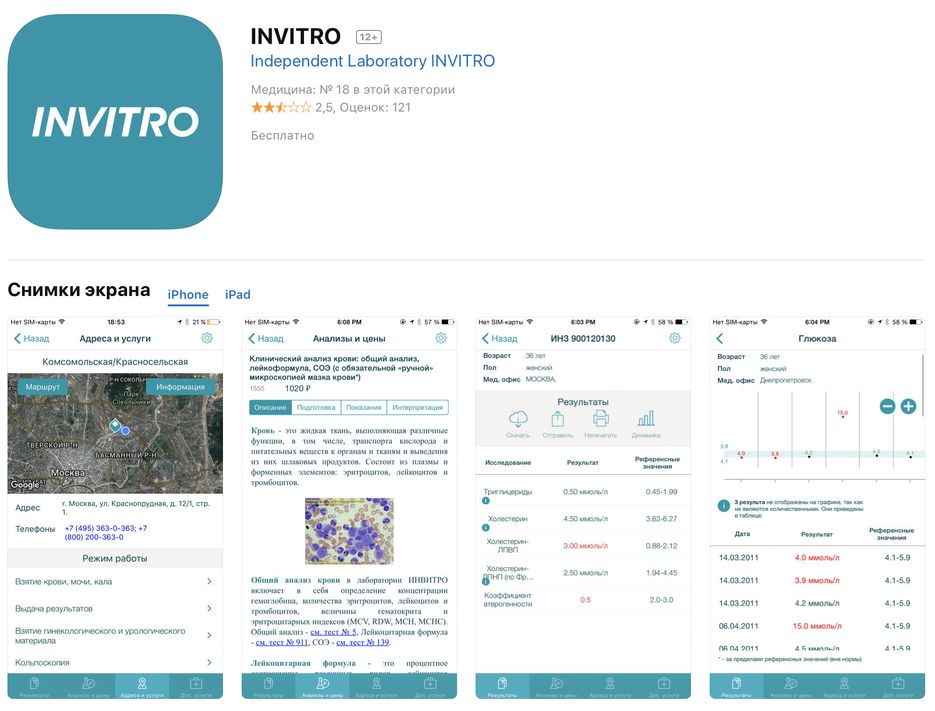Open settings gear in Анализы и цены screen
This screenshot has width=935, height=711.
click(441, 338)
